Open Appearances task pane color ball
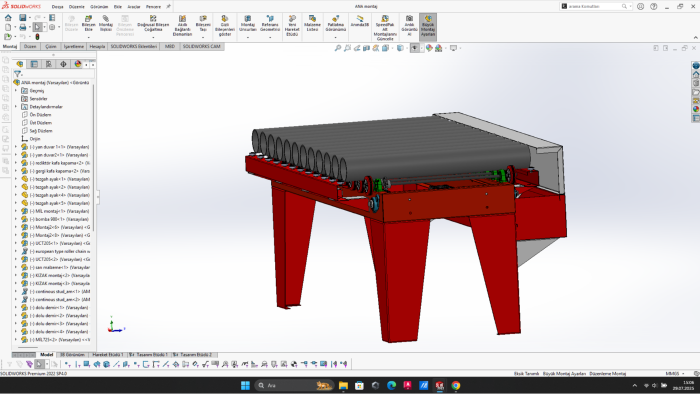Image resolution: width=700 pixels, height=394 pixels. 696,109
